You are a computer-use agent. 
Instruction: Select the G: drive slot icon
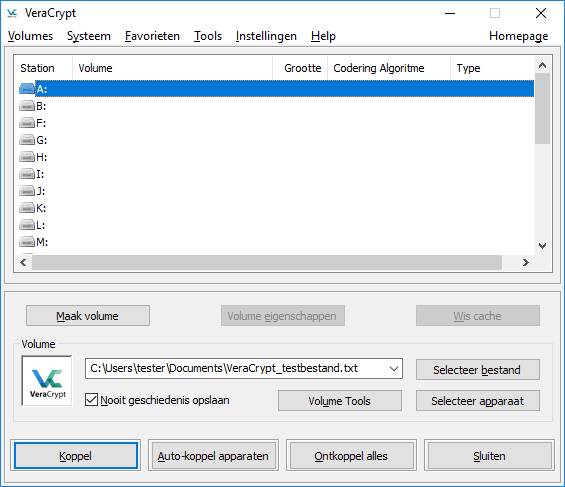tap(27, 140)
